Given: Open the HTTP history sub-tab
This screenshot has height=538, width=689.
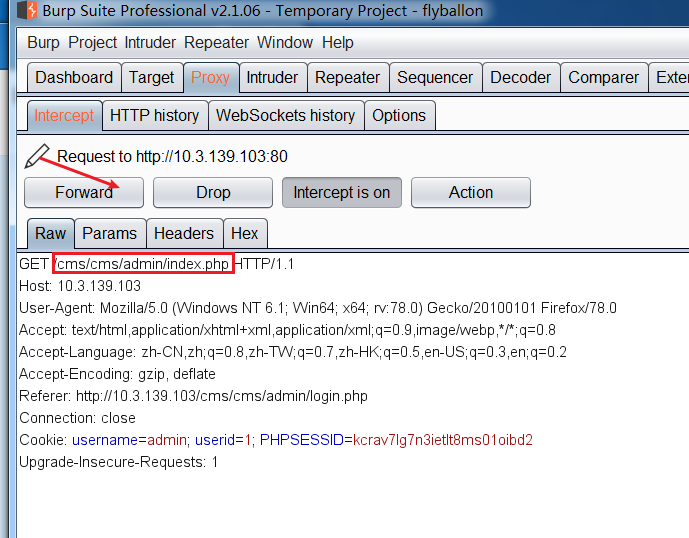Looking at the screenshot, I should point(154,116).
